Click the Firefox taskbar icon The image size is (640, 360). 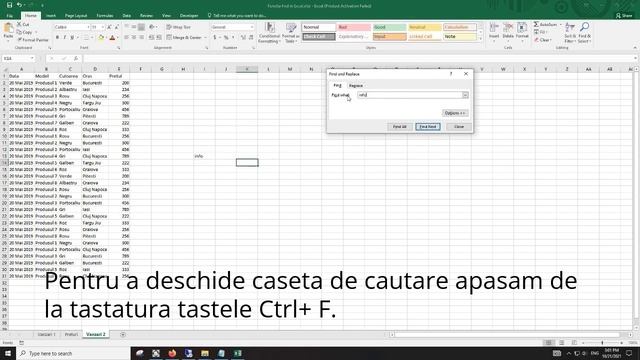coord(172,353)
